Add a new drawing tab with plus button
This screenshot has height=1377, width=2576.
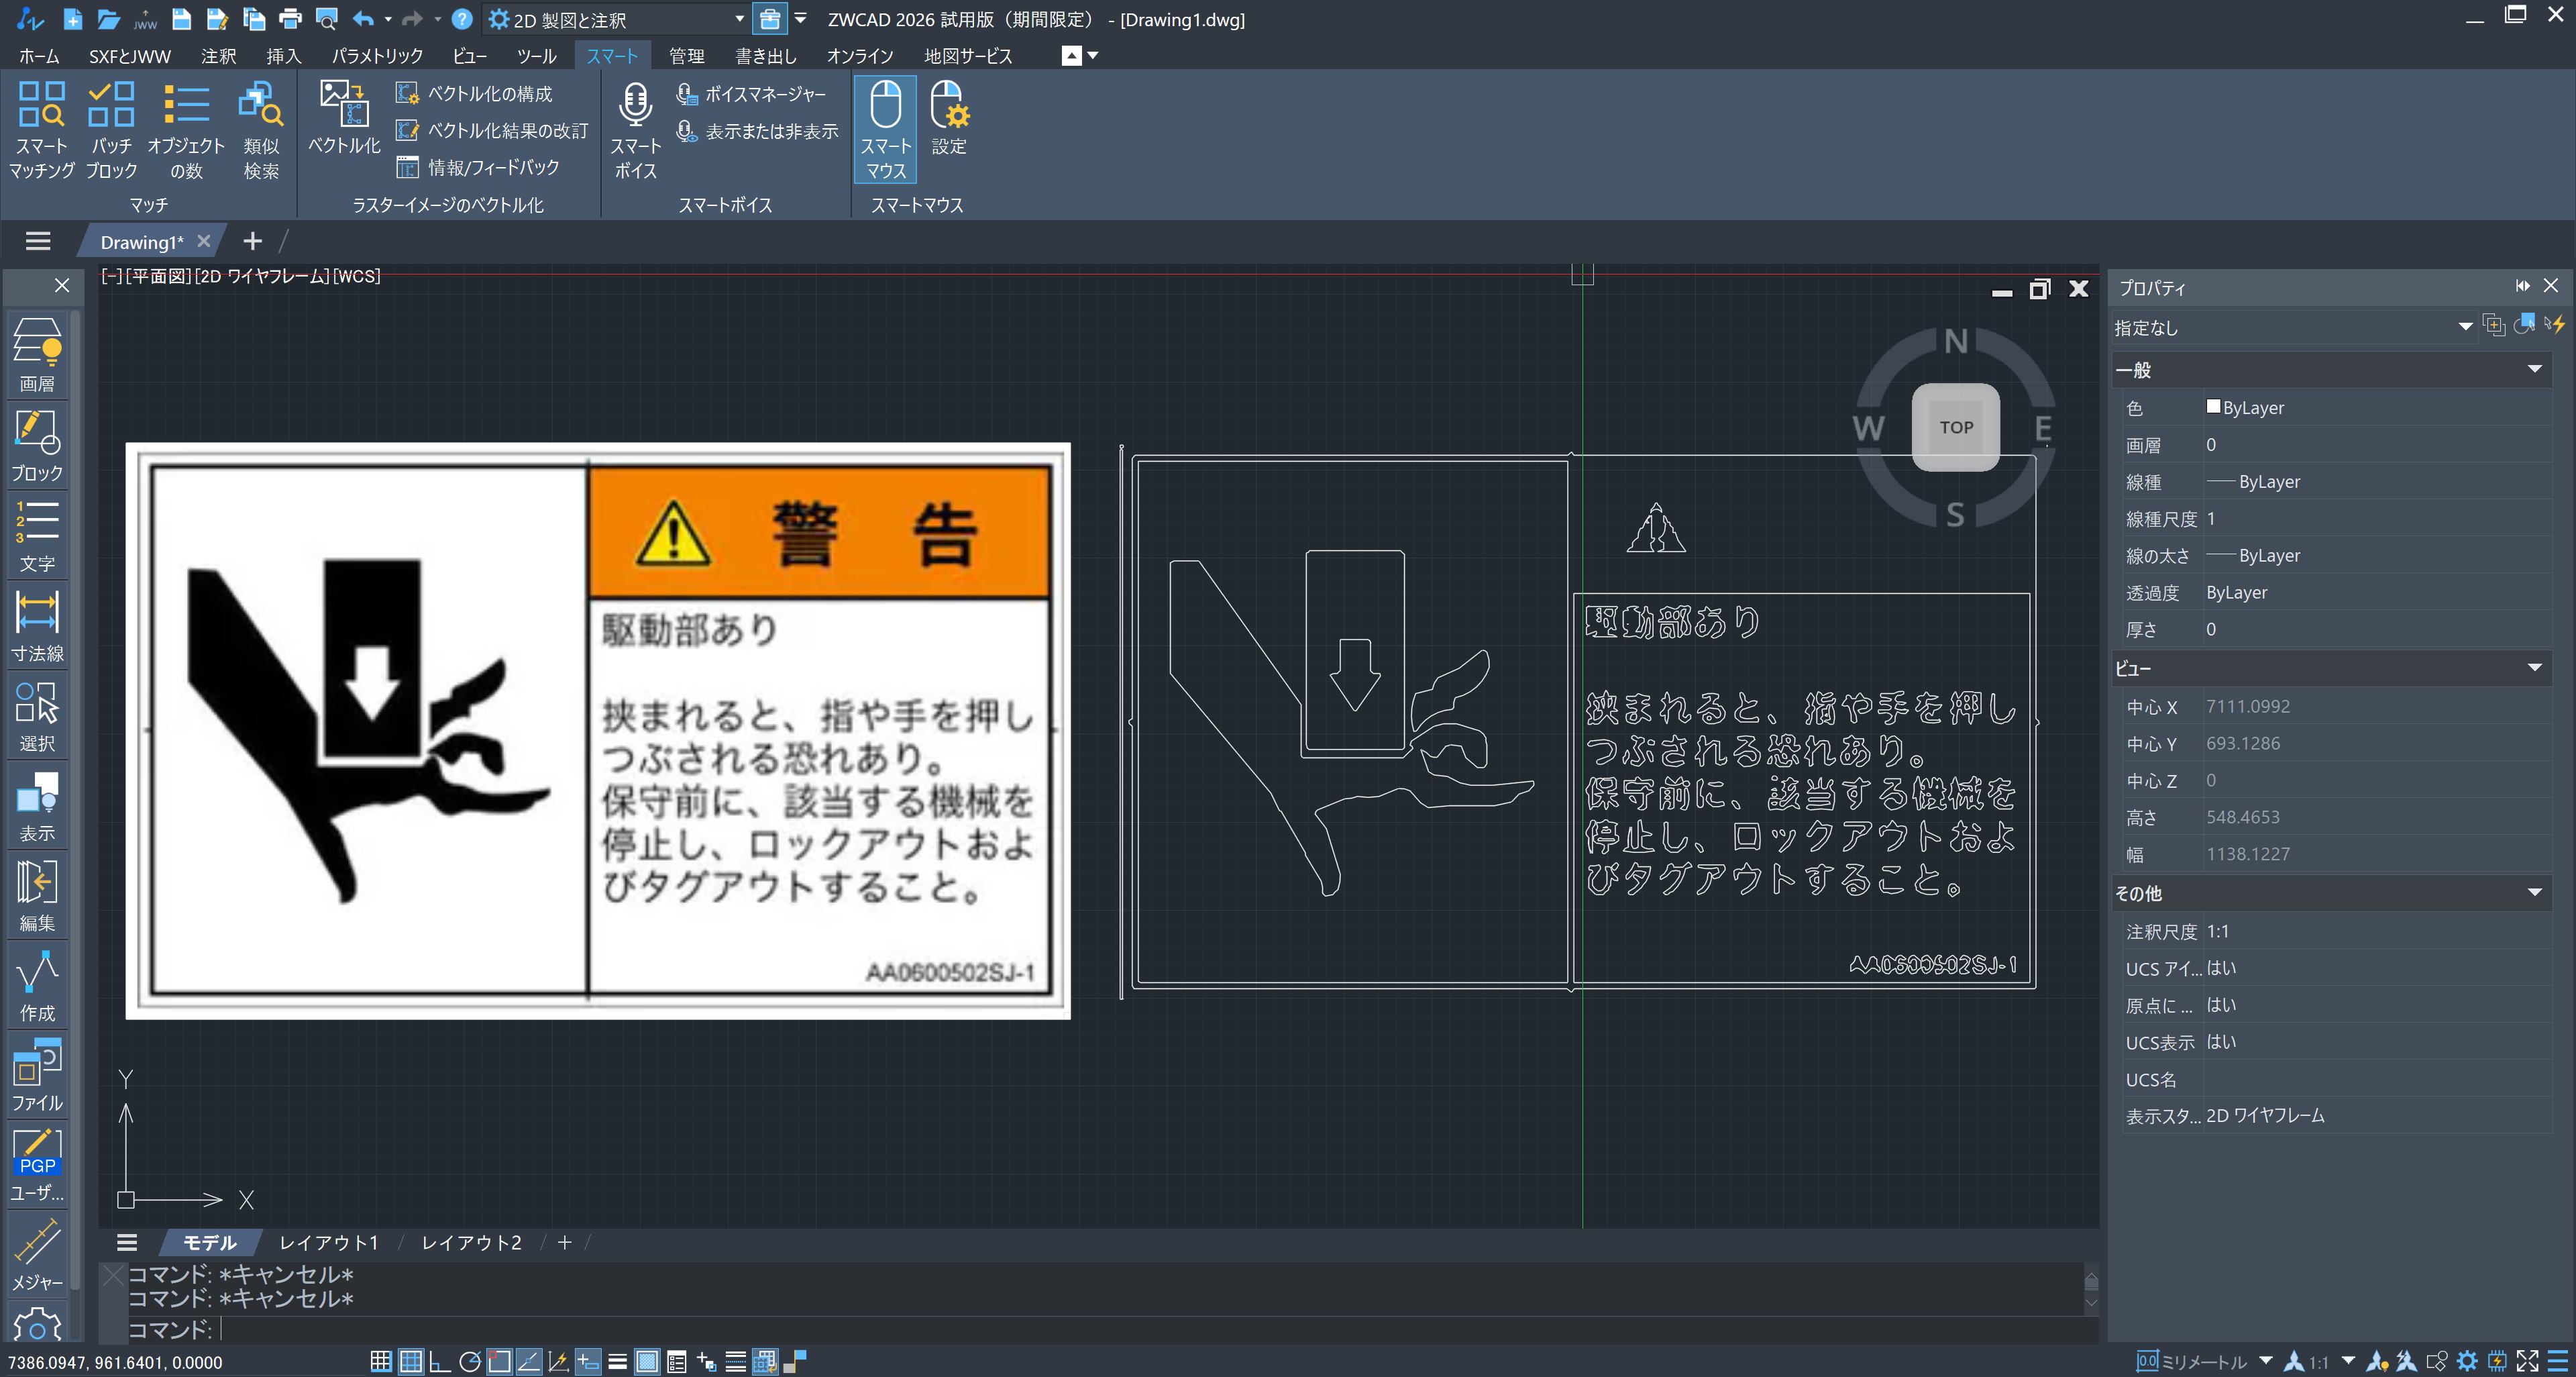(x=252, y=241)
